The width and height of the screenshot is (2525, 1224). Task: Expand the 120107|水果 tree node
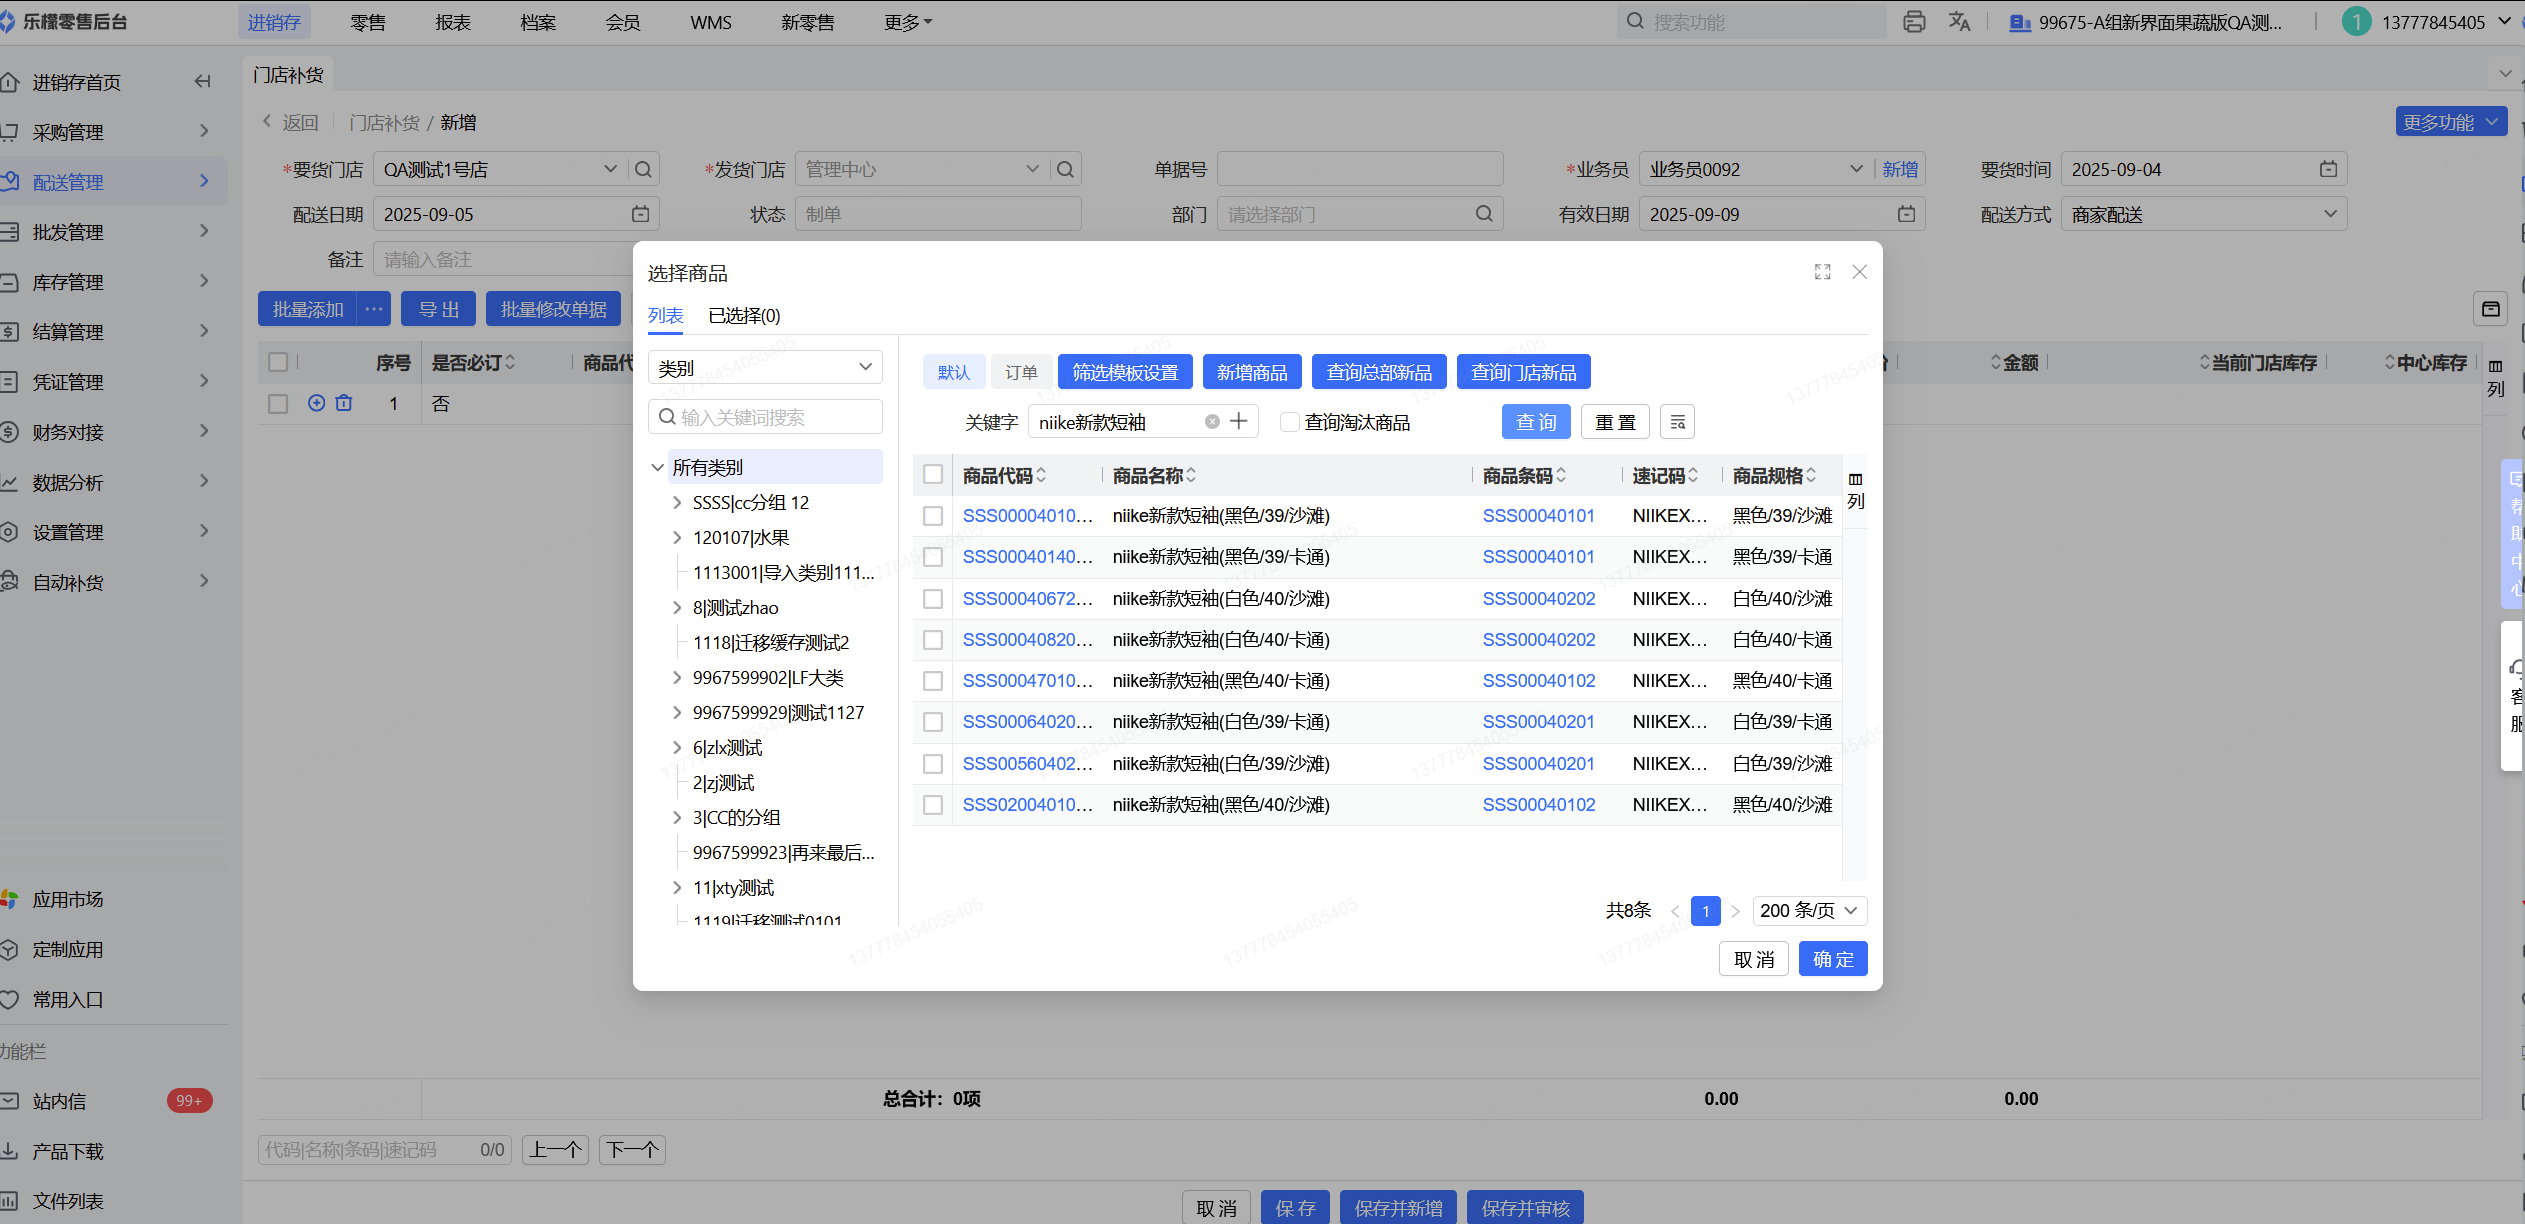677,538
